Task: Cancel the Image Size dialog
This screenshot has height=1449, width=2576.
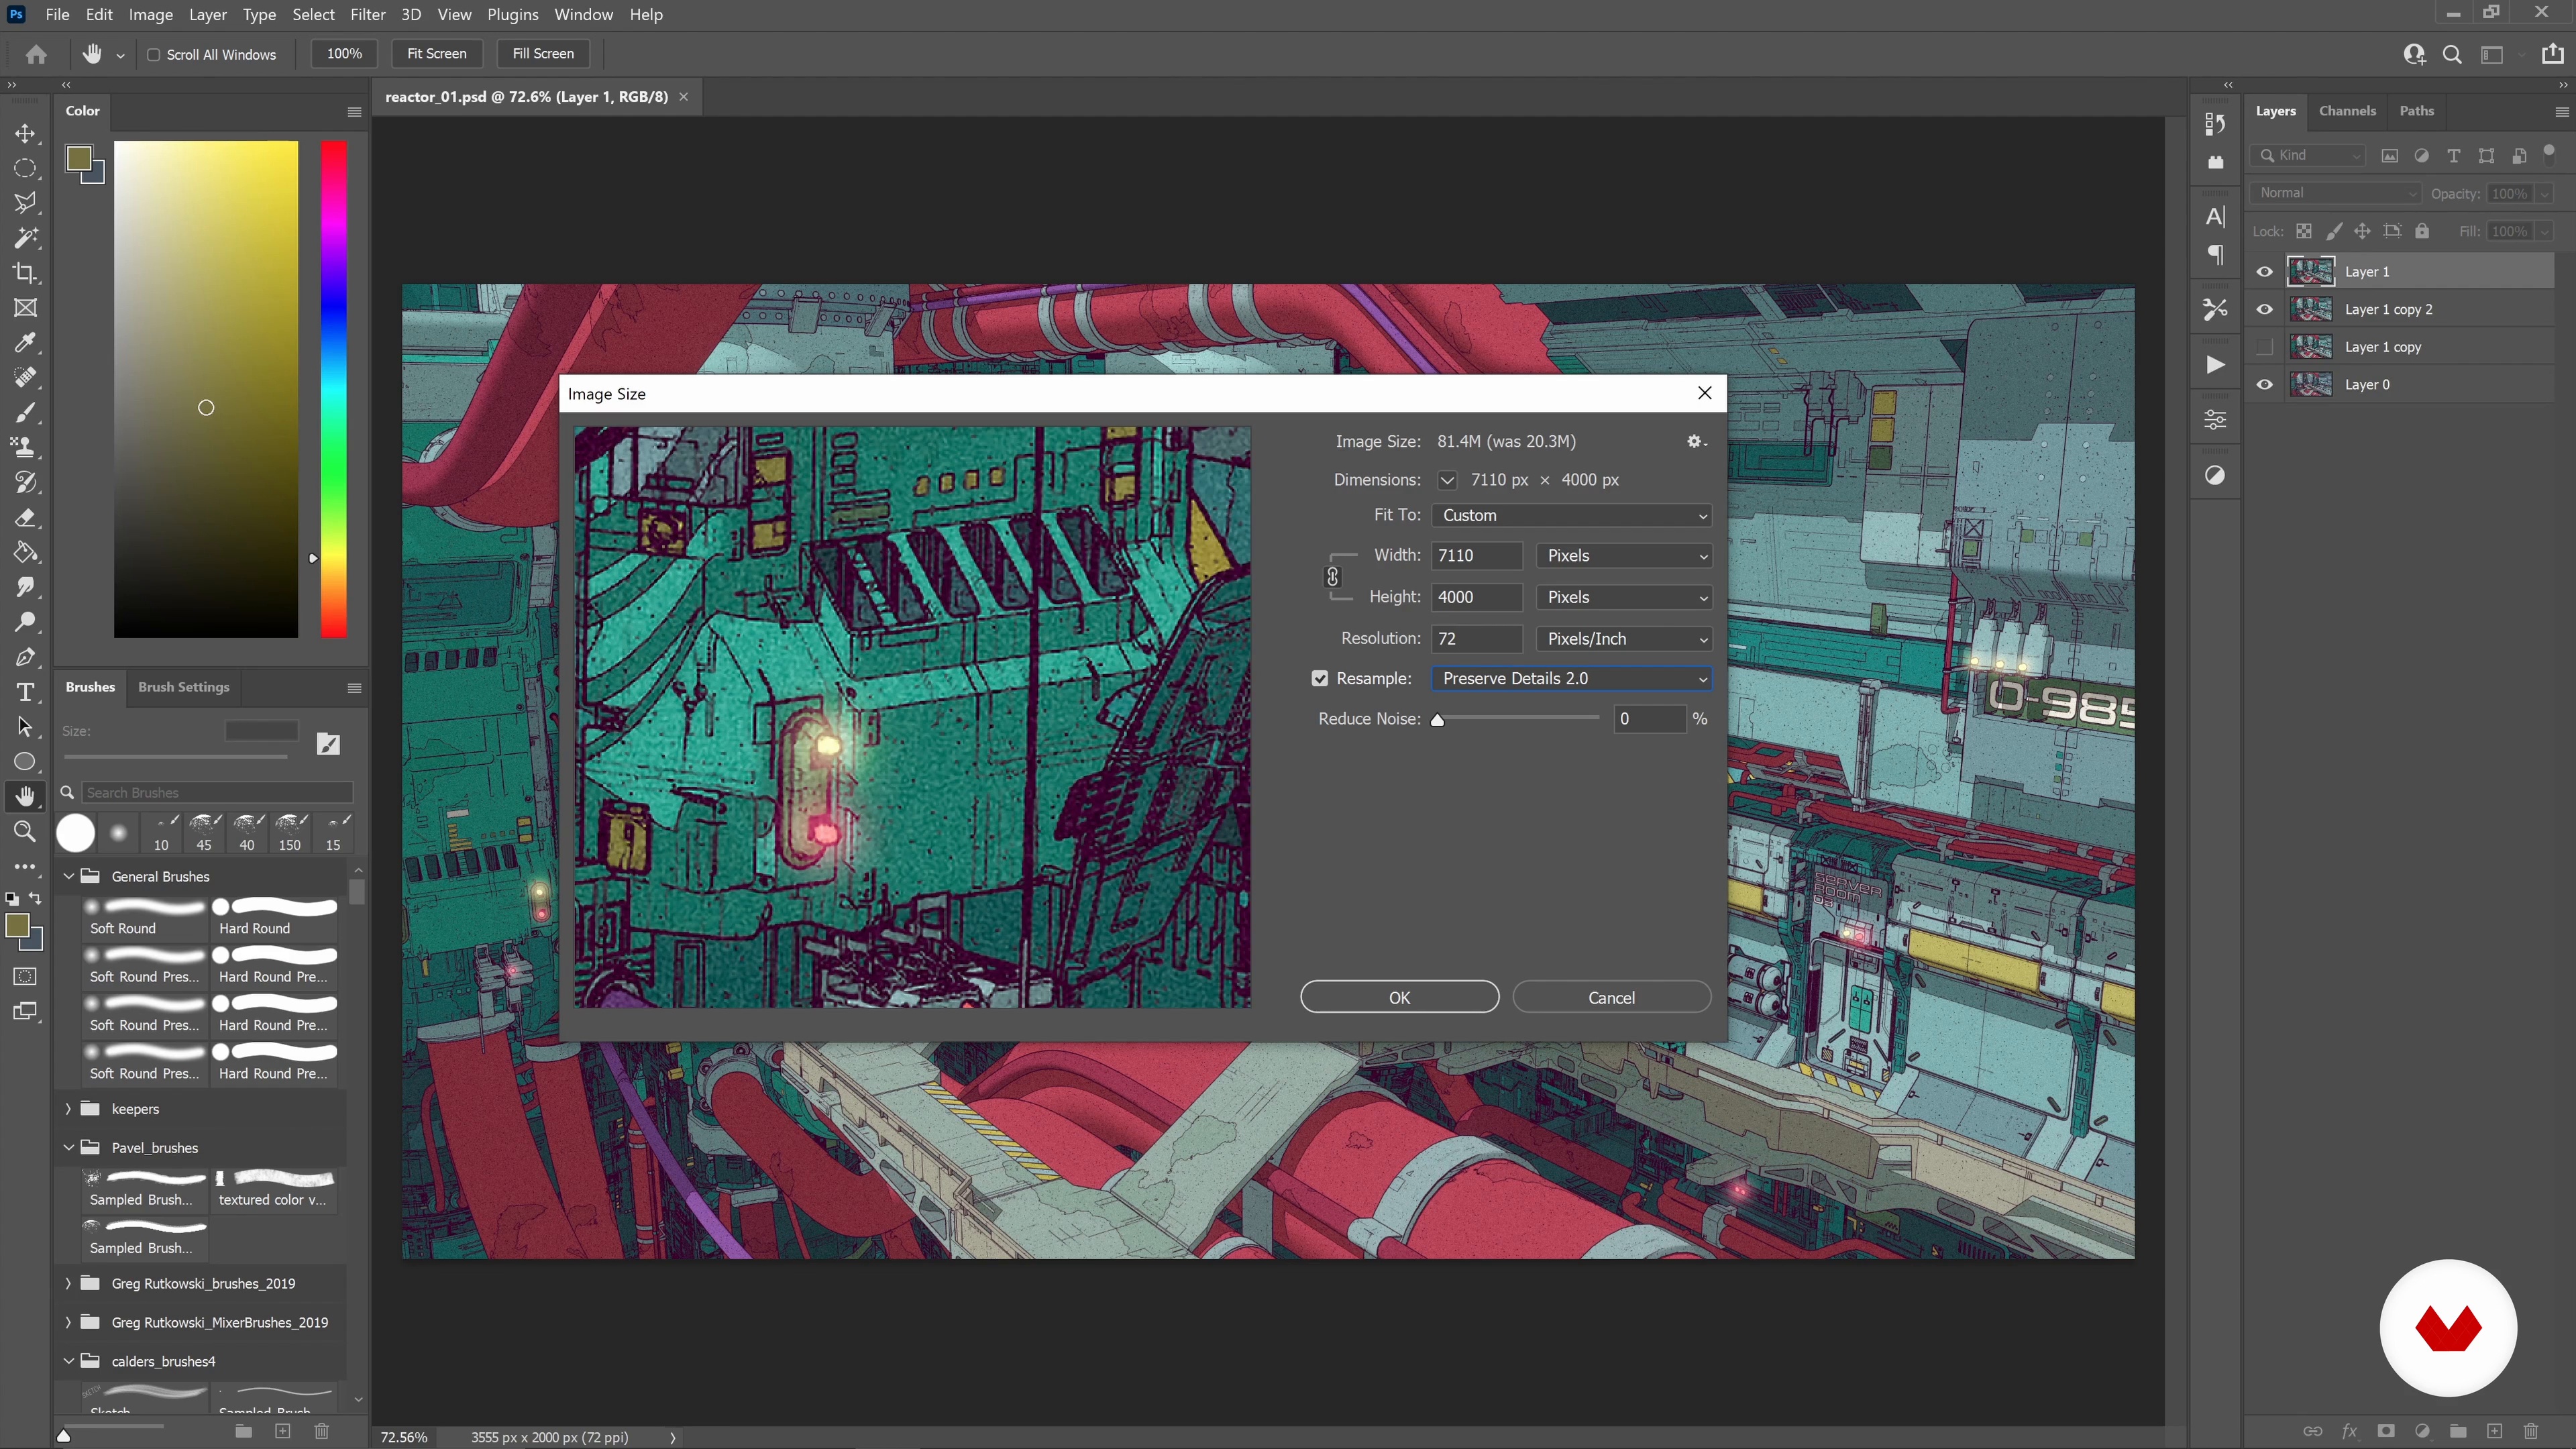Action: pyautogui.click(x=1611, y=998)
